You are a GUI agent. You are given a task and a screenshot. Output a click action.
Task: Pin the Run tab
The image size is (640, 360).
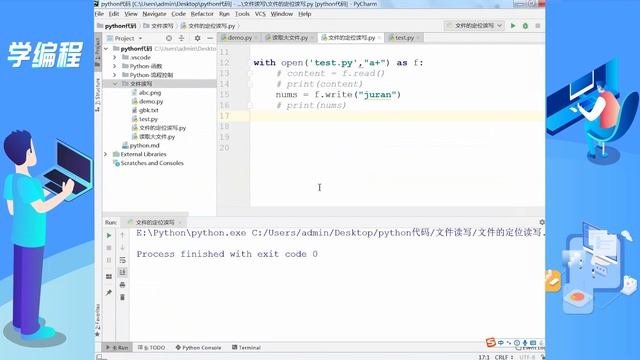coord(109,293)
